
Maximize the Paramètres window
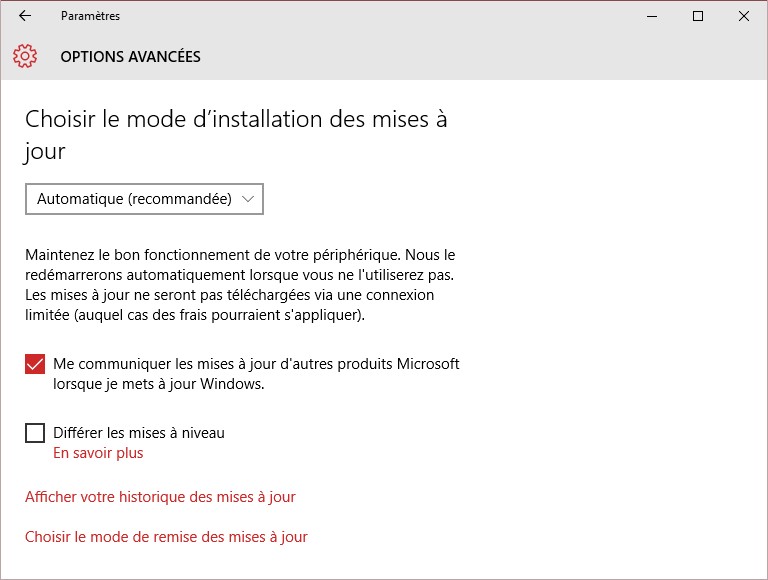click(x=698, y=16)
